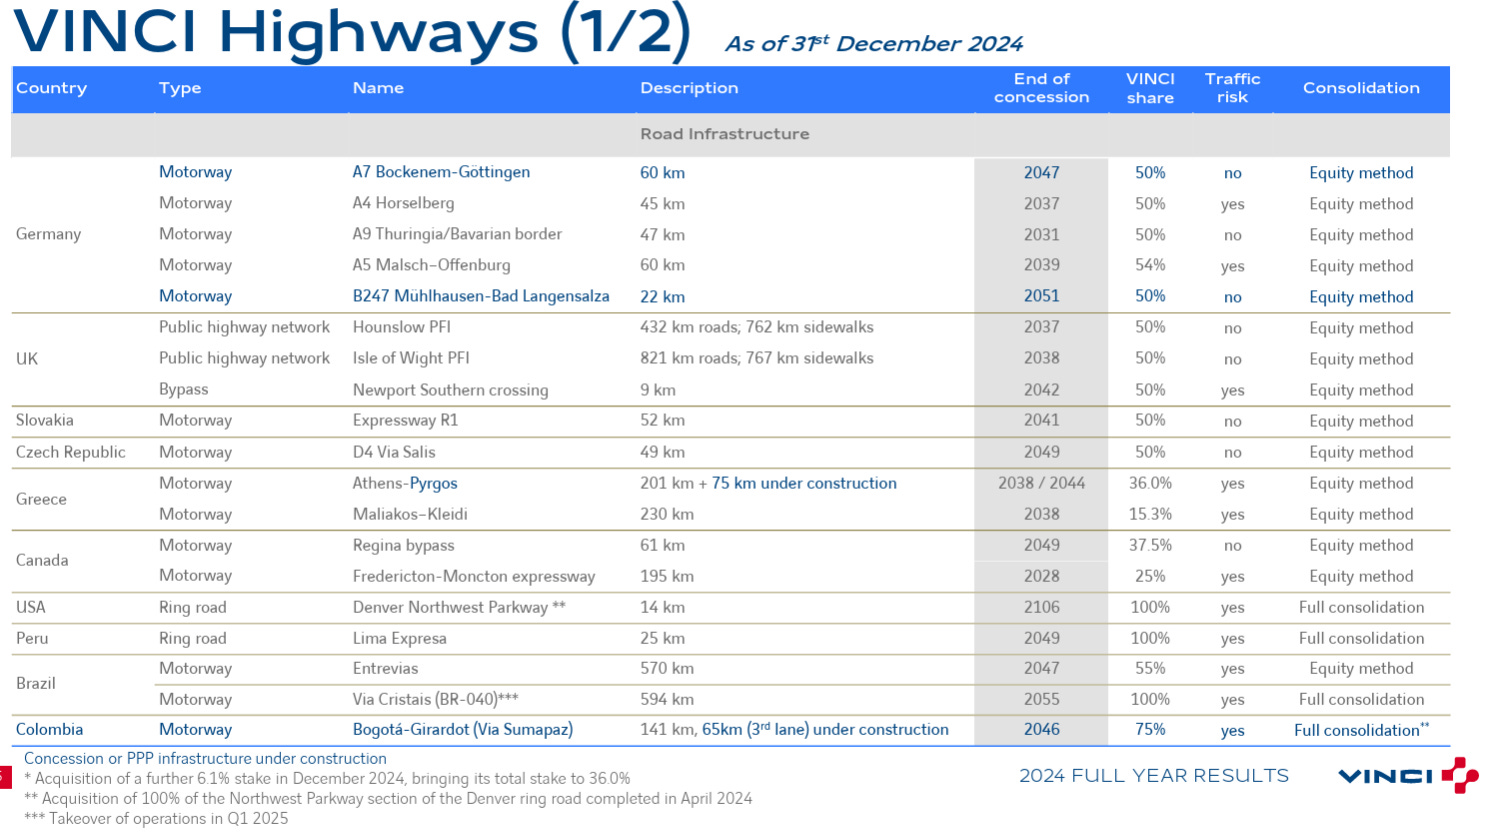Click the '37.5%' VINCI share value
Screen dimensions: 1491x839
(1150, 545)
